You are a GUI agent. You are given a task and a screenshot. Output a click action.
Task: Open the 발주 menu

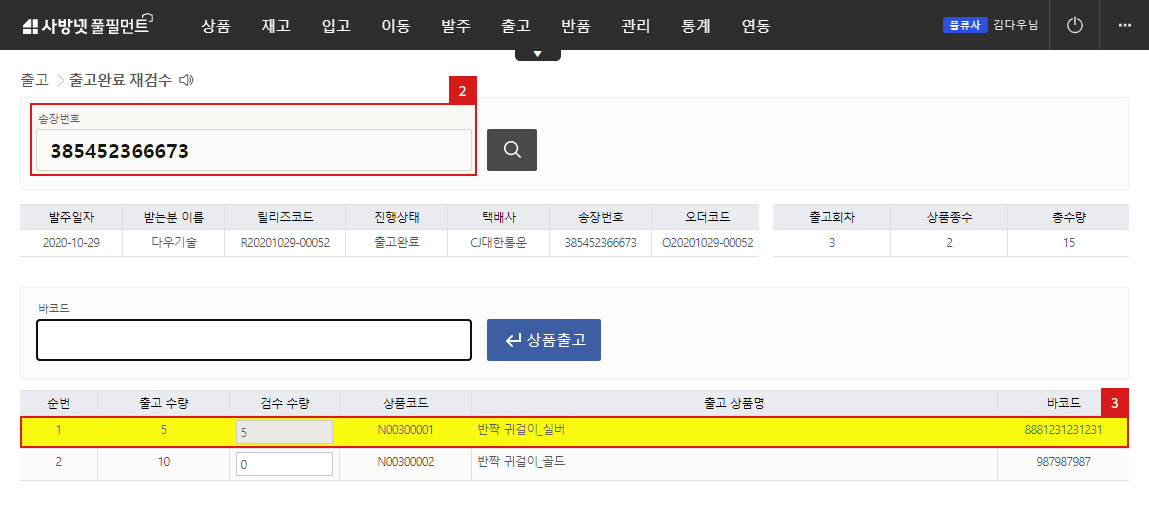pos(456,26)
